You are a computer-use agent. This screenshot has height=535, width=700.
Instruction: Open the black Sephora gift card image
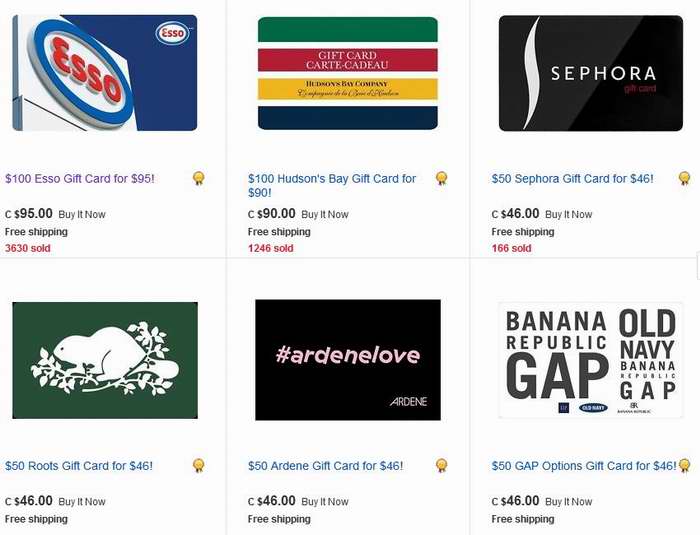click(x=591, y=73)
